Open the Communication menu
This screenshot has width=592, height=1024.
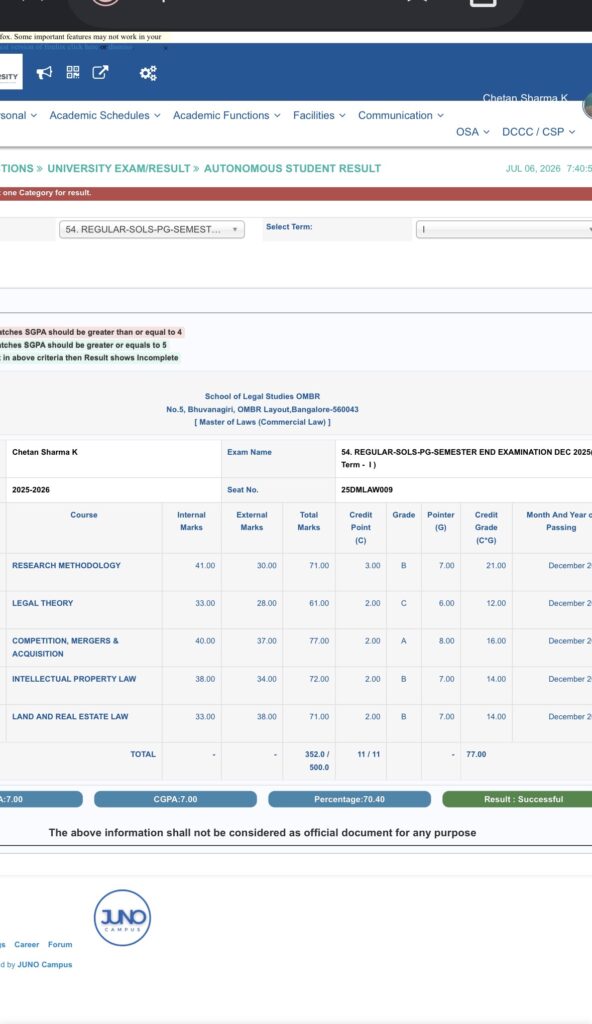point(401,115)
